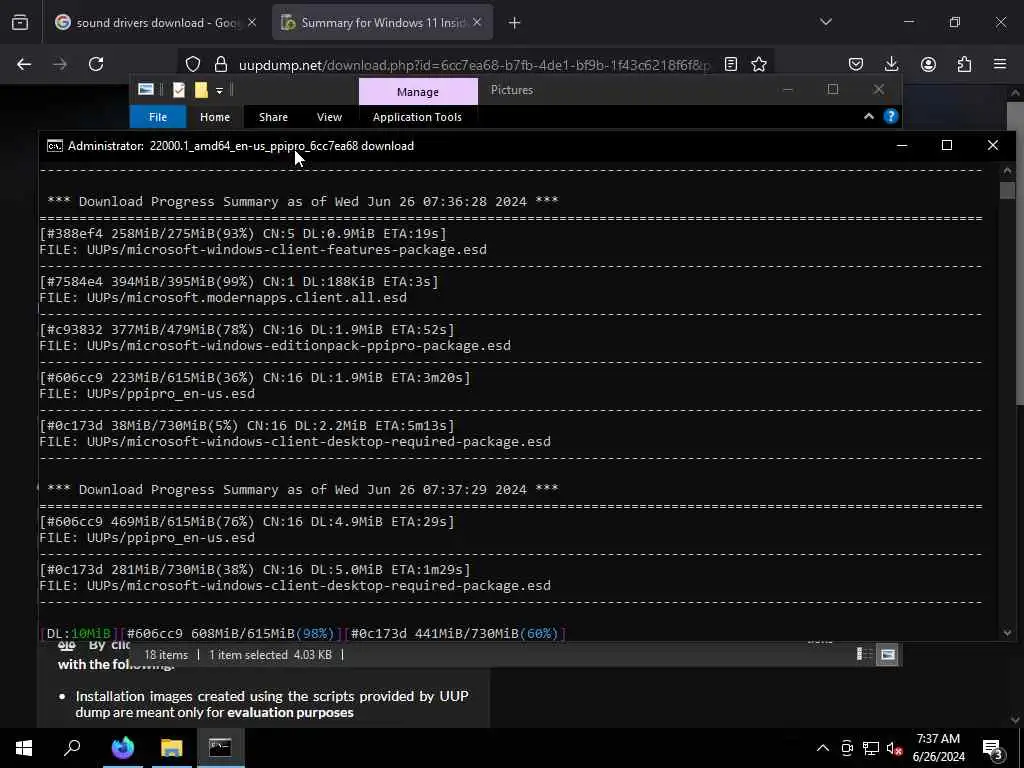The image size is (1024, 768).
Task: Open the Manage contextual tab in Explorer
Action: coord(418,92)
